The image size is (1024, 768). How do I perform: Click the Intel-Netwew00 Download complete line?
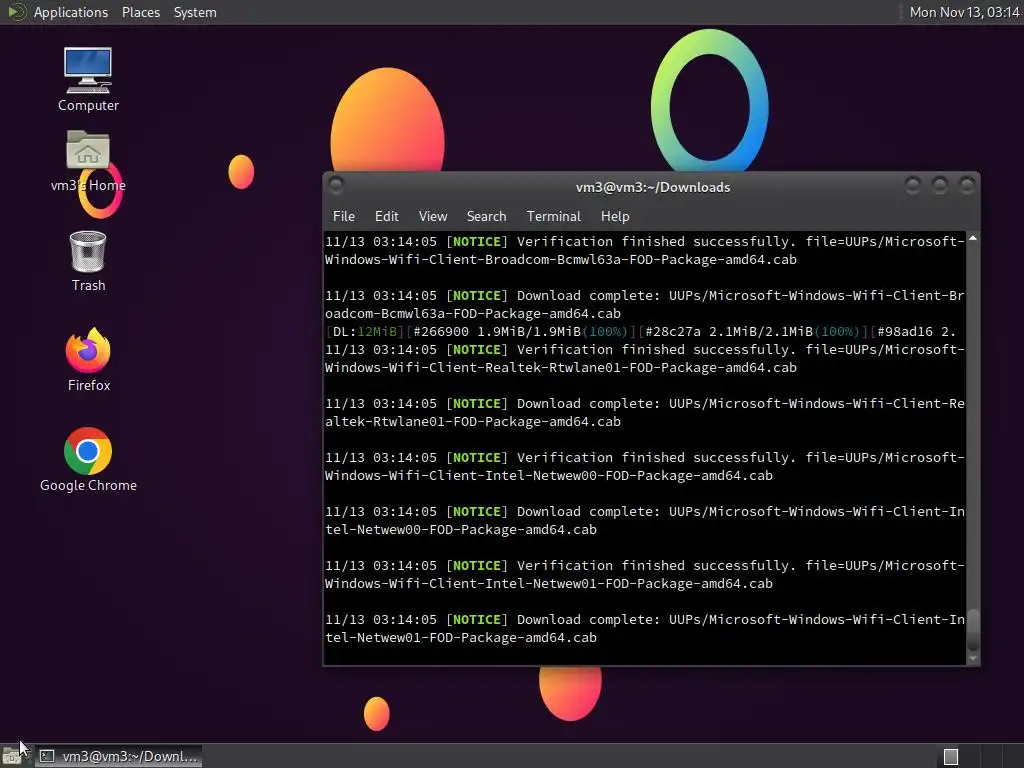click(645, 520)
